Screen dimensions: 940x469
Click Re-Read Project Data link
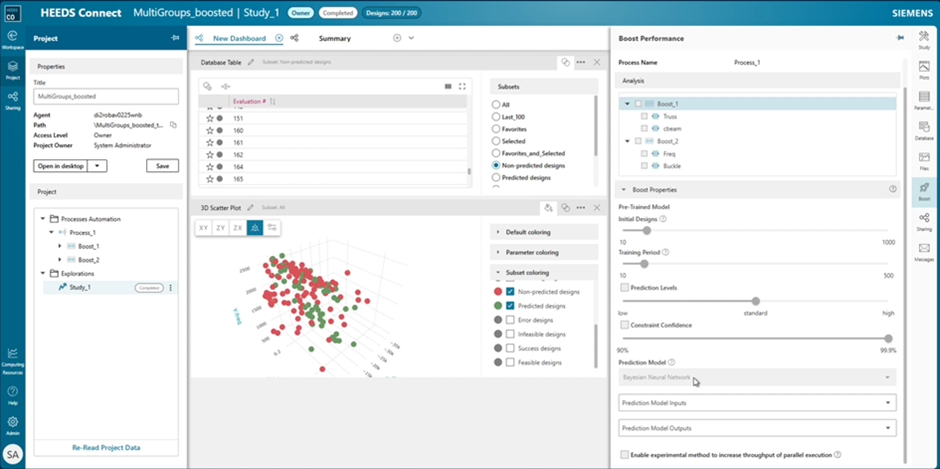click(106, 447)
